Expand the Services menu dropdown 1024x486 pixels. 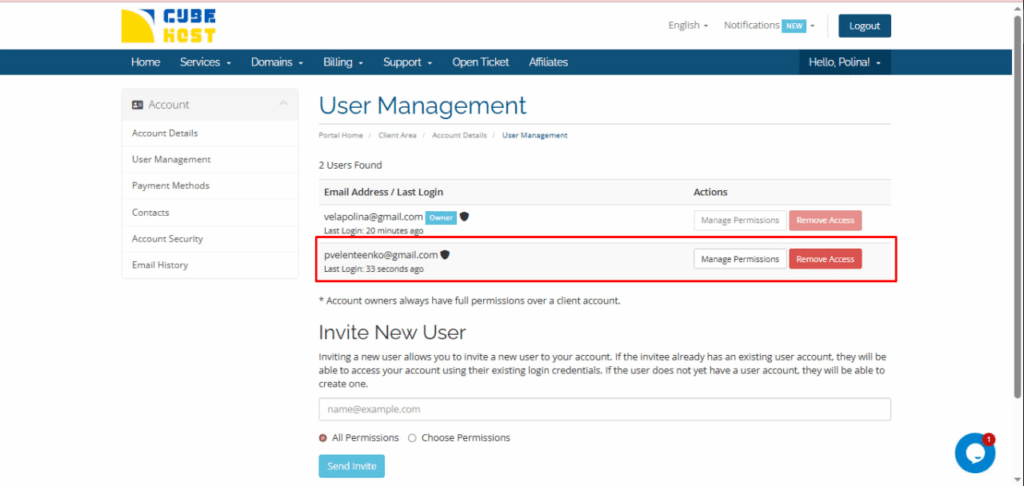coord(205,62)
